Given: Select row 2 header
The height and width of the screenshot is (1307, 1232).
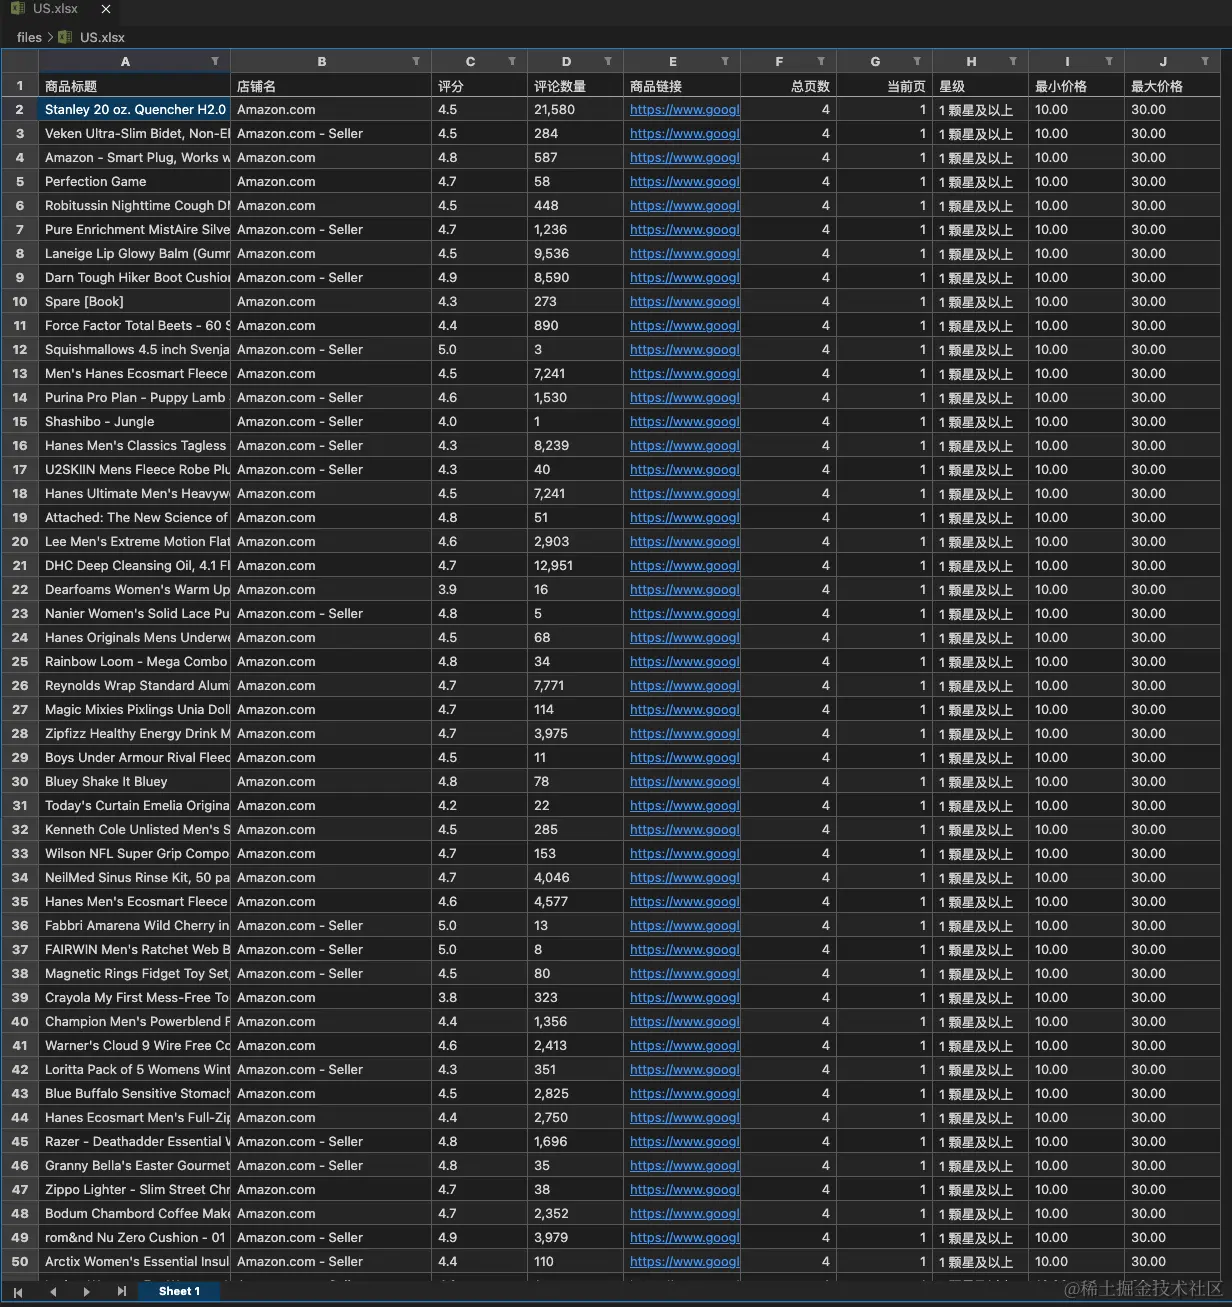Looking at the screenshot, I should click(19, 110).
